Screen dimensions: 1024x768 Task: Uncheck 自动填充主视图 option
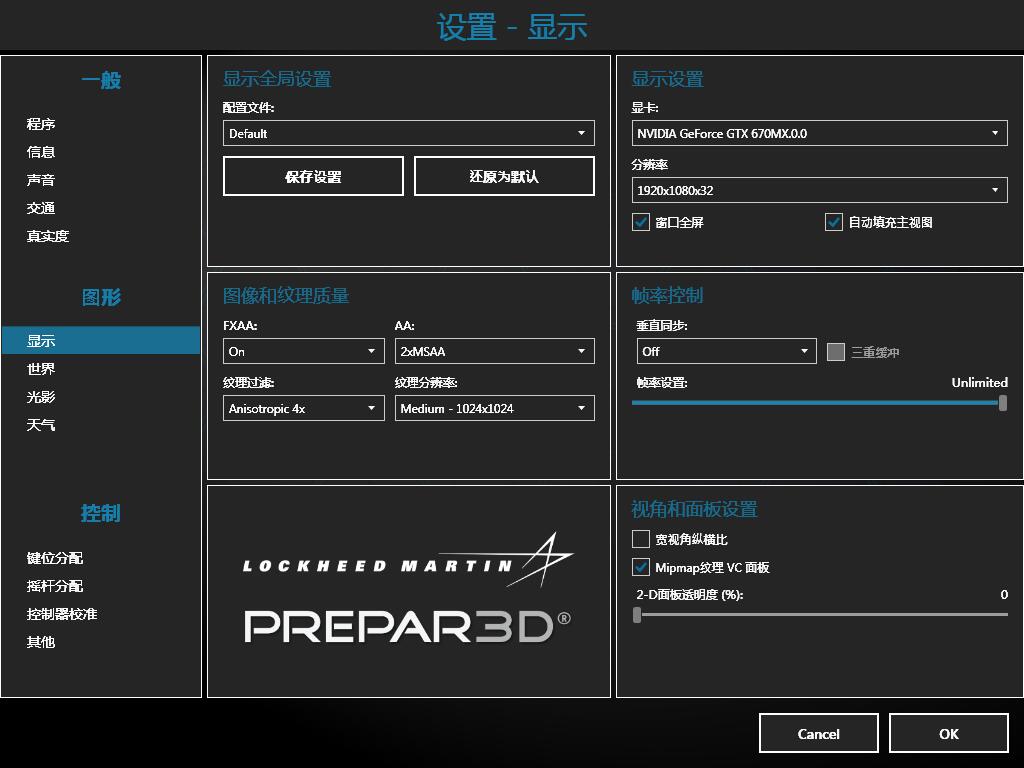[x=833, y=222]
